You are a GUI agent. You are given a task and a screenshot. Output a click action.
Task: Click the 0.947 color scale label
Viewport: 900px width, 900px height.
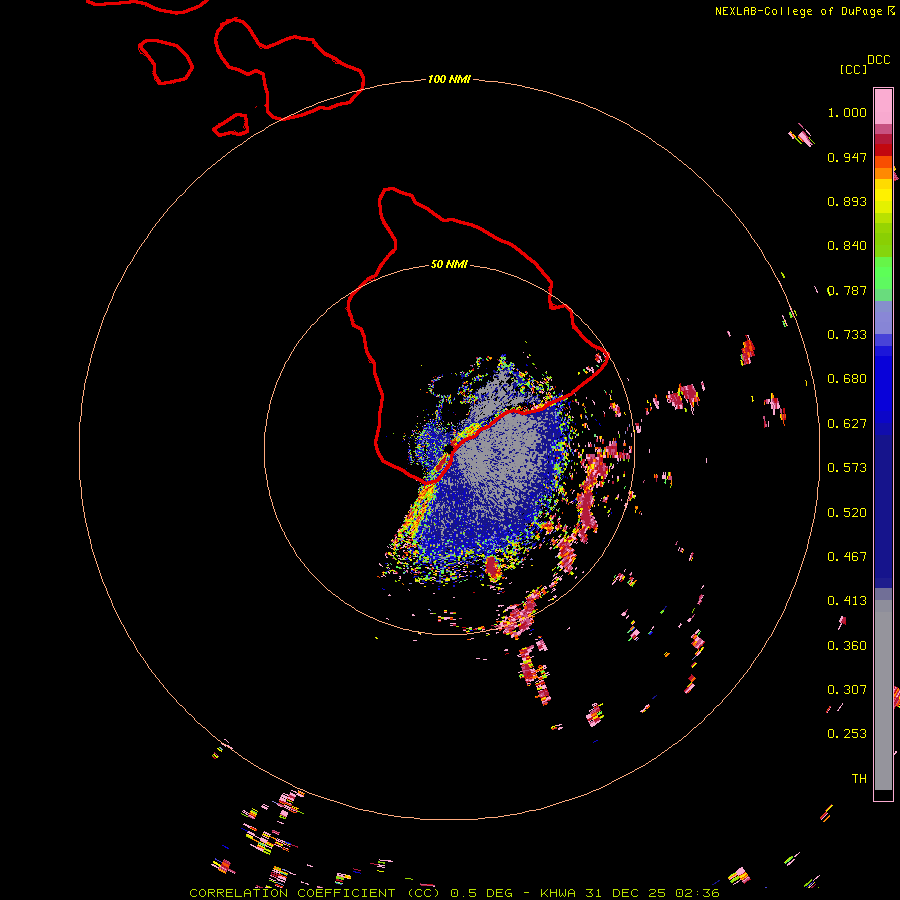pyautogui.click(x=847, y=157)
